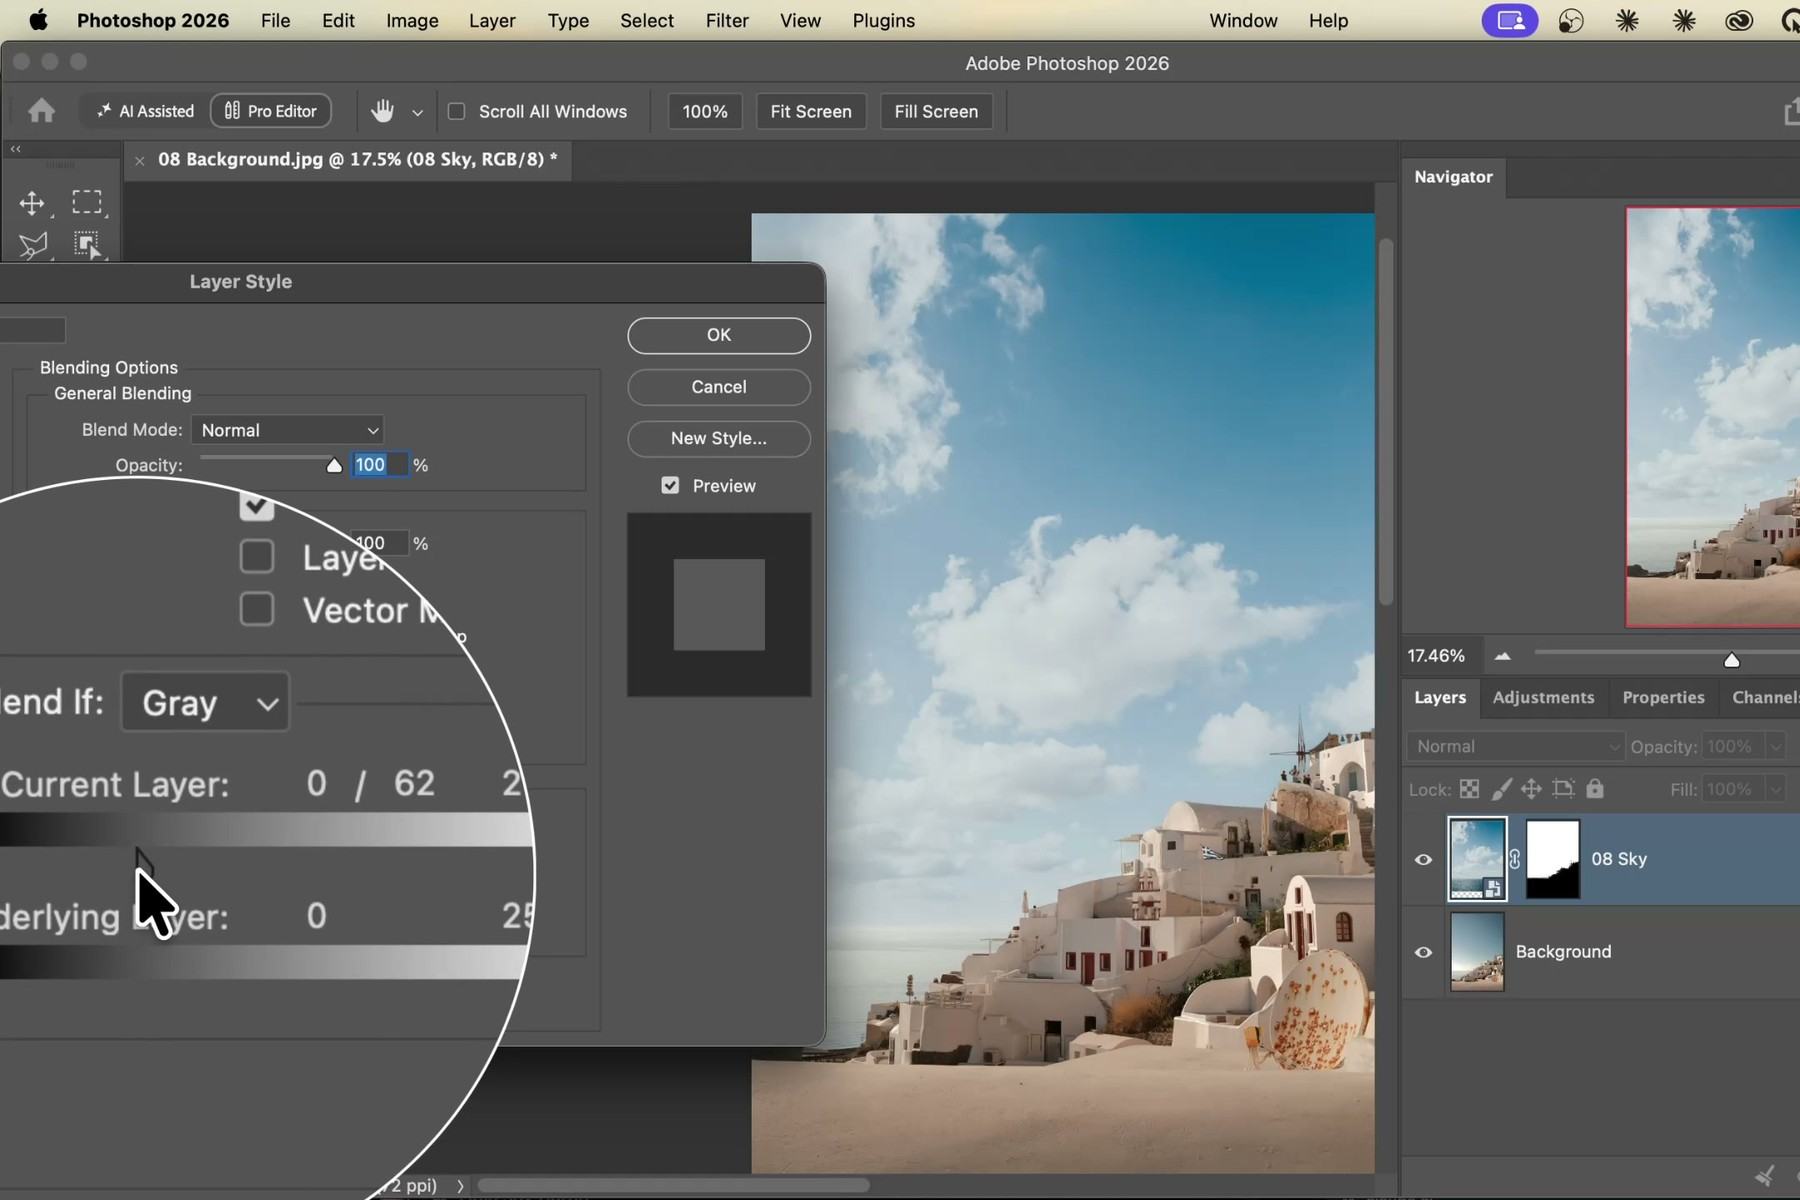Click the brush icon at Layers panel bottom

(x=1765, y=1176)
